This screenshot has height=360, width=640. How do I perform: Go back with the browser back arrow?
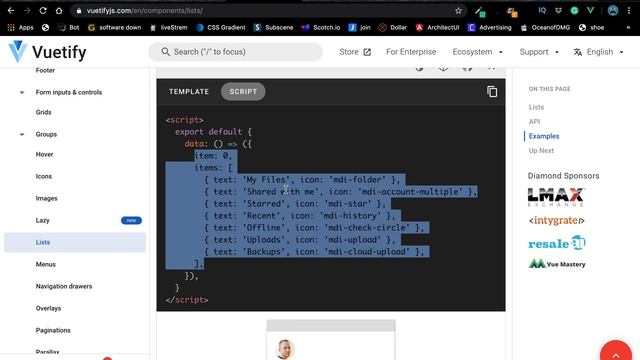11,11
